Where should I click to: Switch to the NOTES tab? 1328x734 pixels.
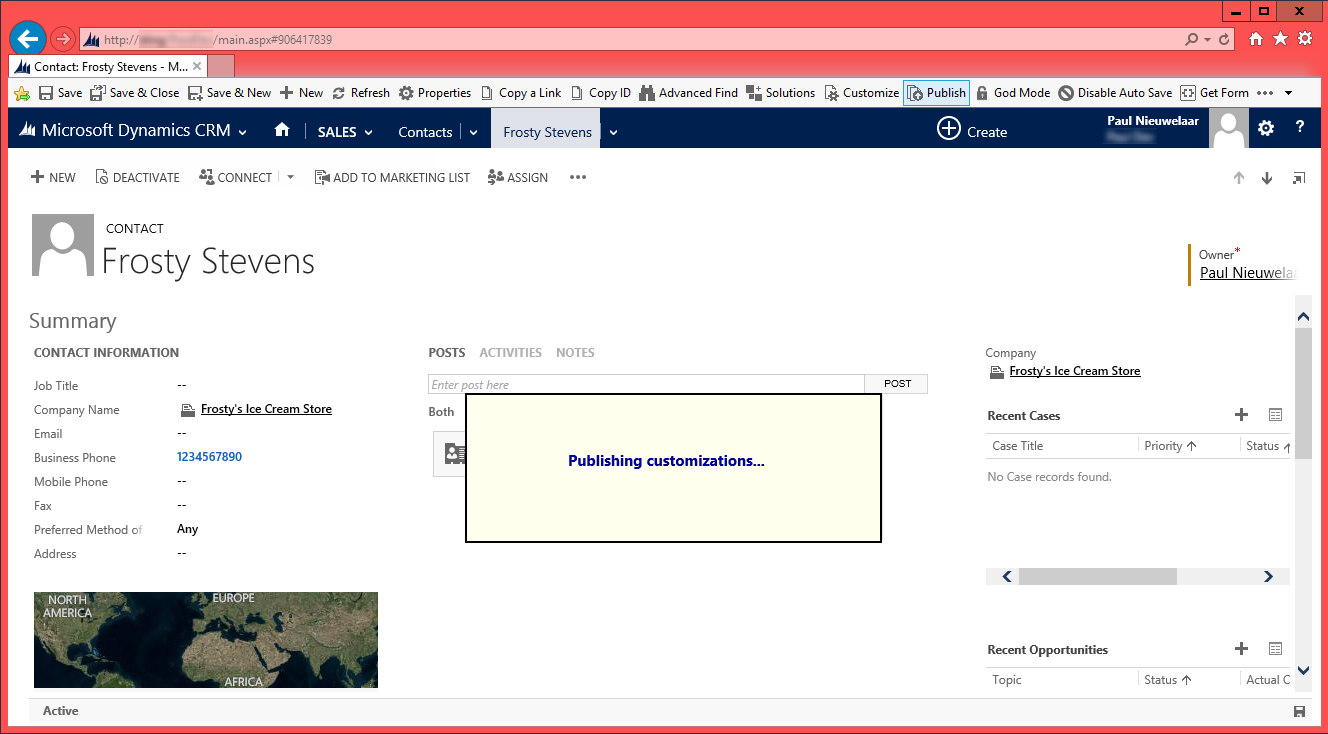click(575, 353)
